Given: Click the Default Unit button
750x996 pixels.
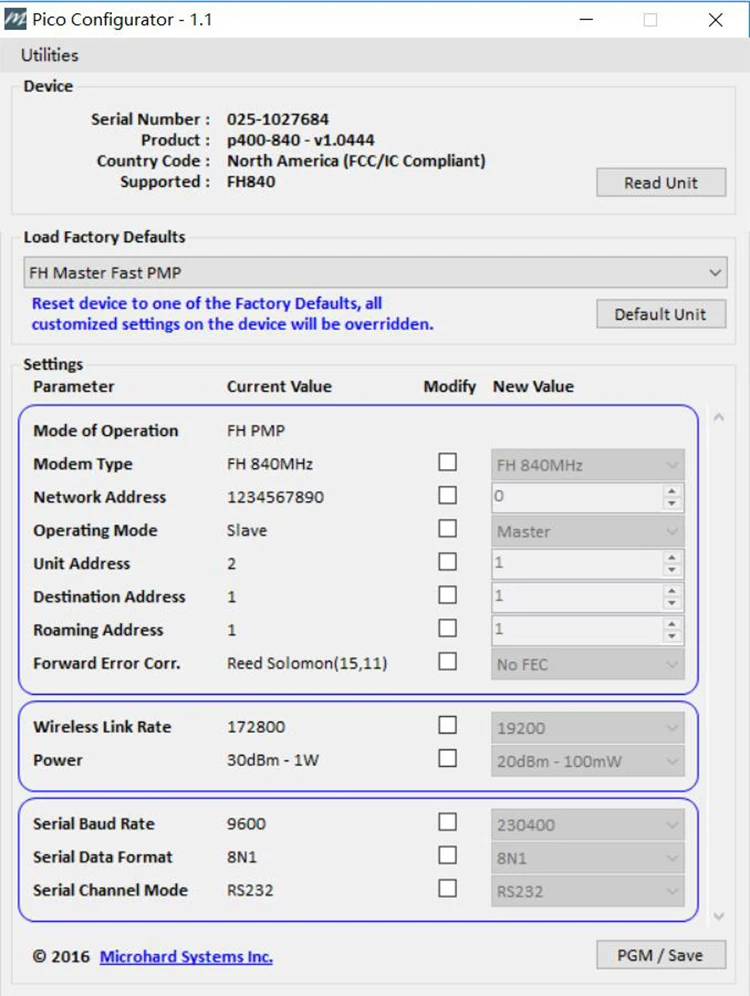Looking at the screenshot, I should [660, 314].
